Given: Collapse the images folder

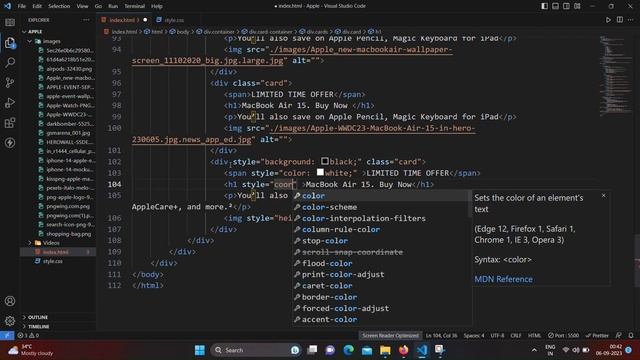Looking at the screenshot, I should coord(57,41).
